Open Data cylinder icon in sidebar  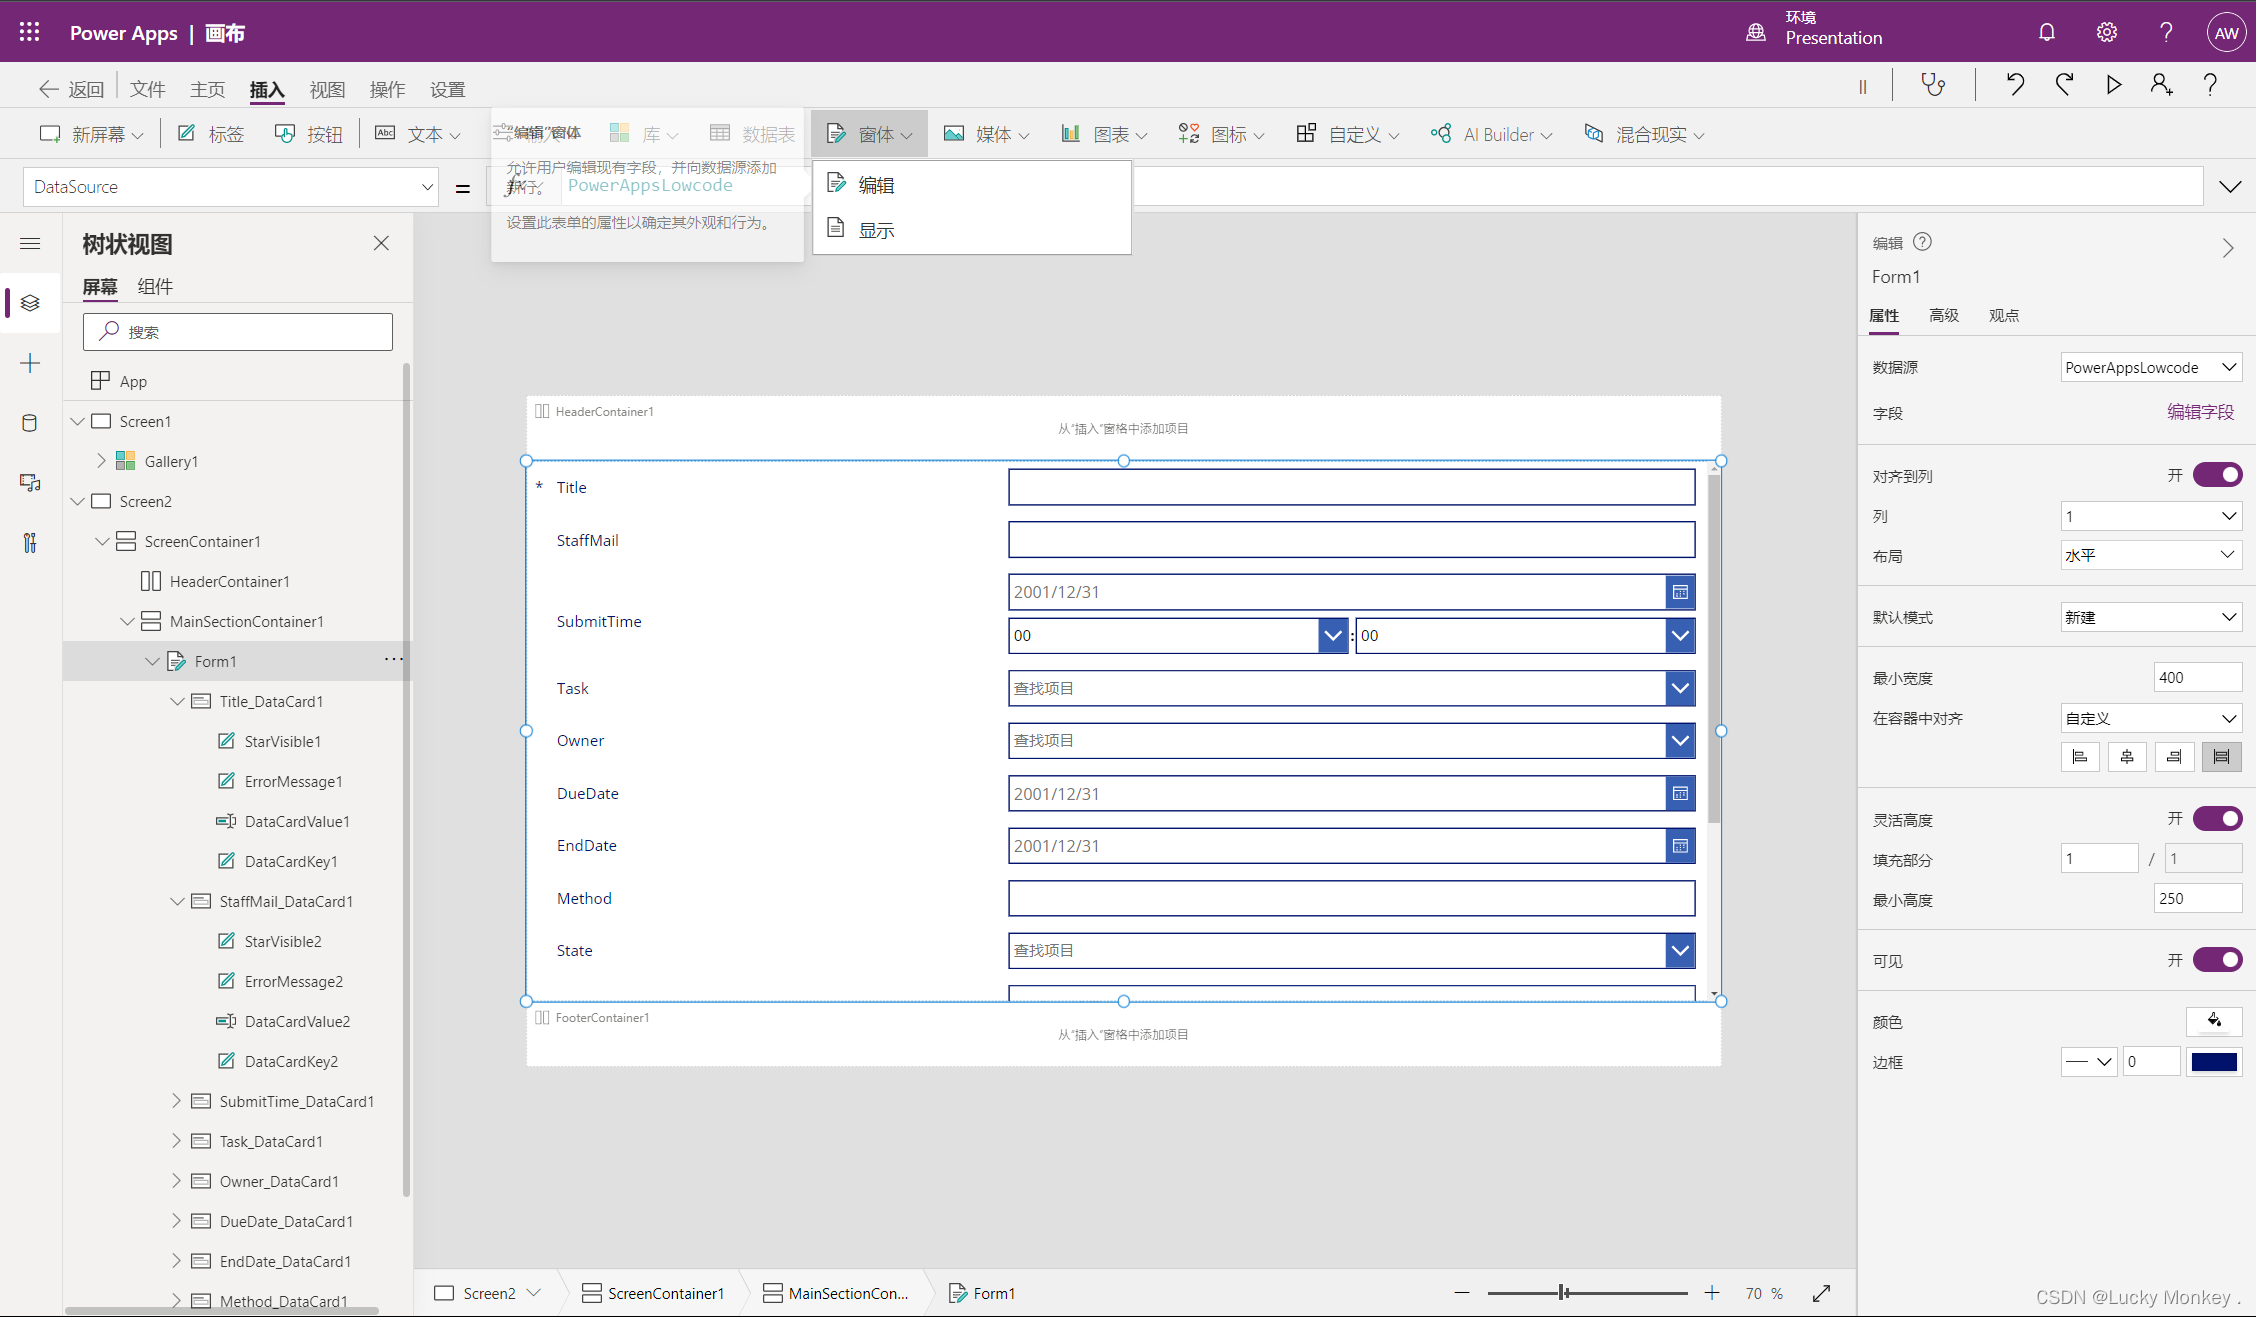pyautogui.click(x=30, y=423)
